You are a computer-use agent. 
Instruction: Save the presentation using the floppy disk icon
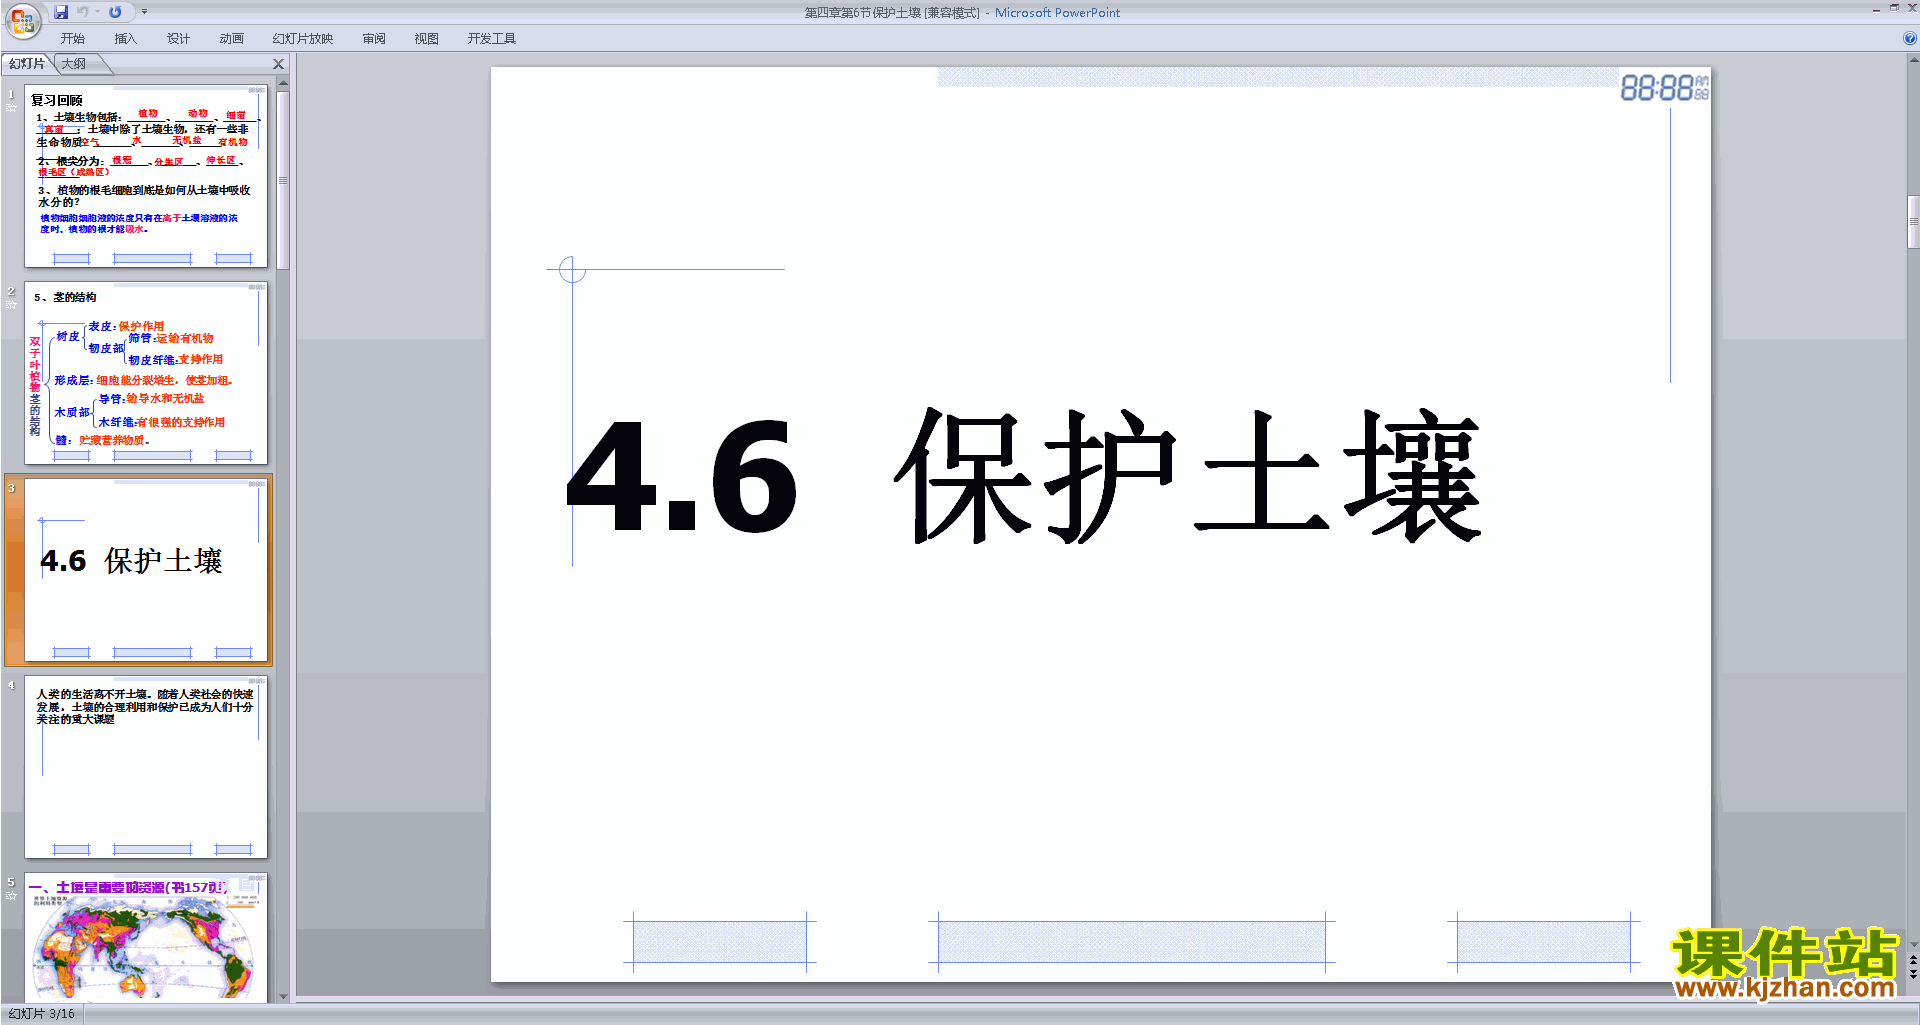(x=61, y=12)
